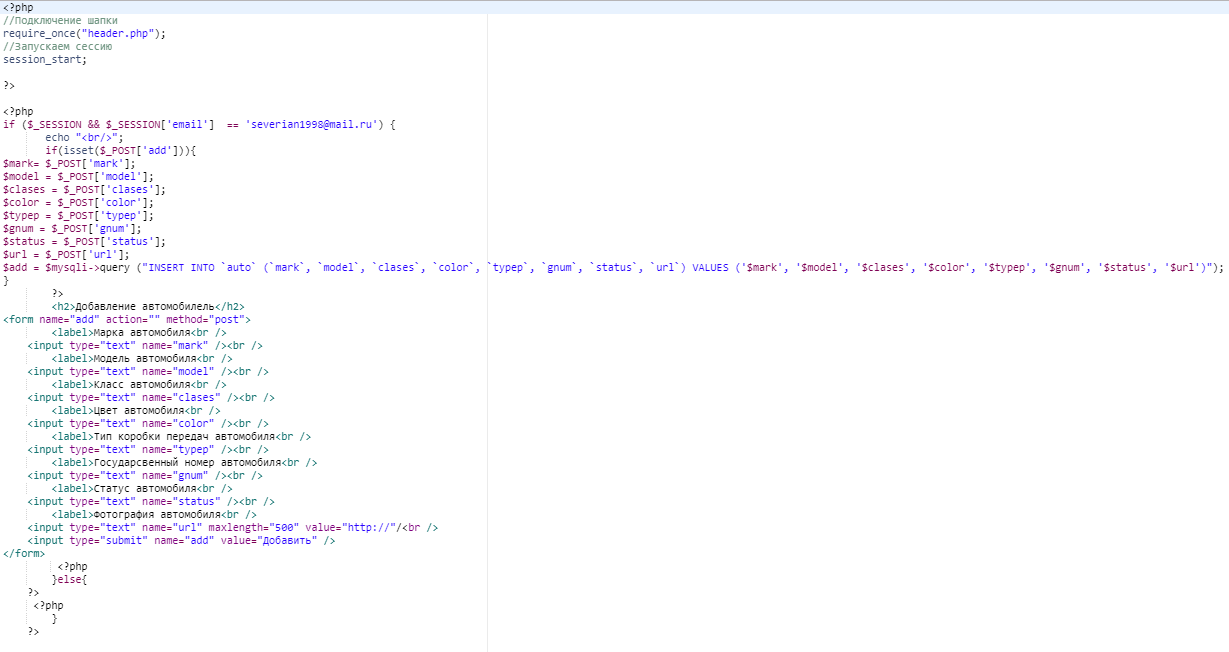The height and width of the screenshot is (652, 1229).
Task: Click the h2 heading 'Добавление автомобиль'
Action: click(x=148, y=306)
